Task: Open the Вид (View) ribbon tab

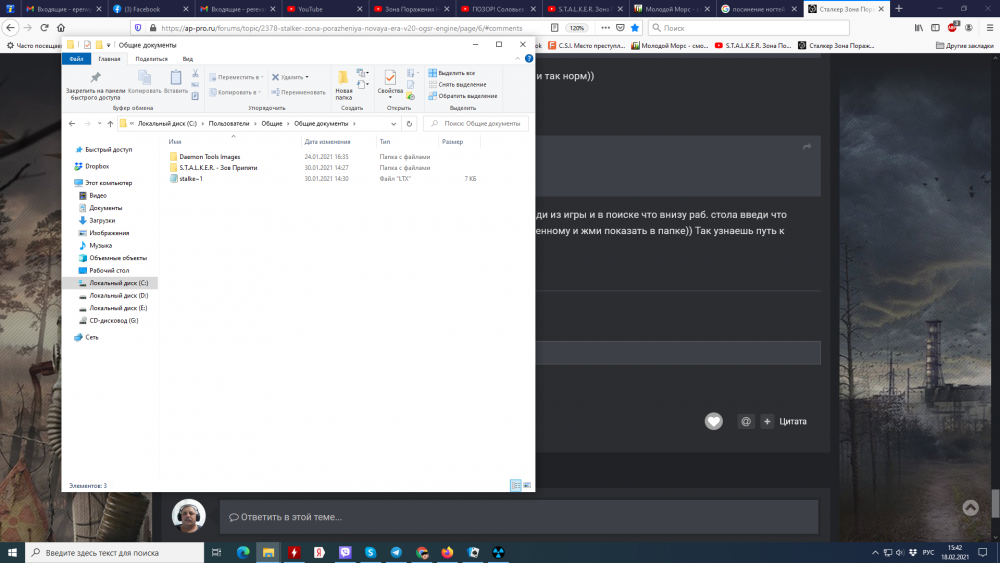Action: pos(187,59)
